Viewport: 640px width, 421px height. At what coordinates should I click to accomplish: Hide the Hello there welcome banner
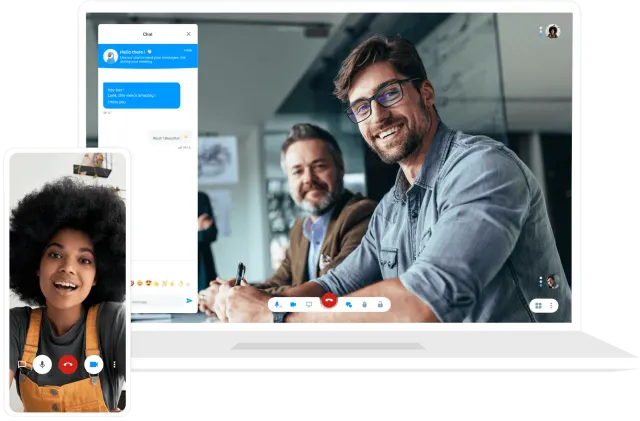[188, 50]
